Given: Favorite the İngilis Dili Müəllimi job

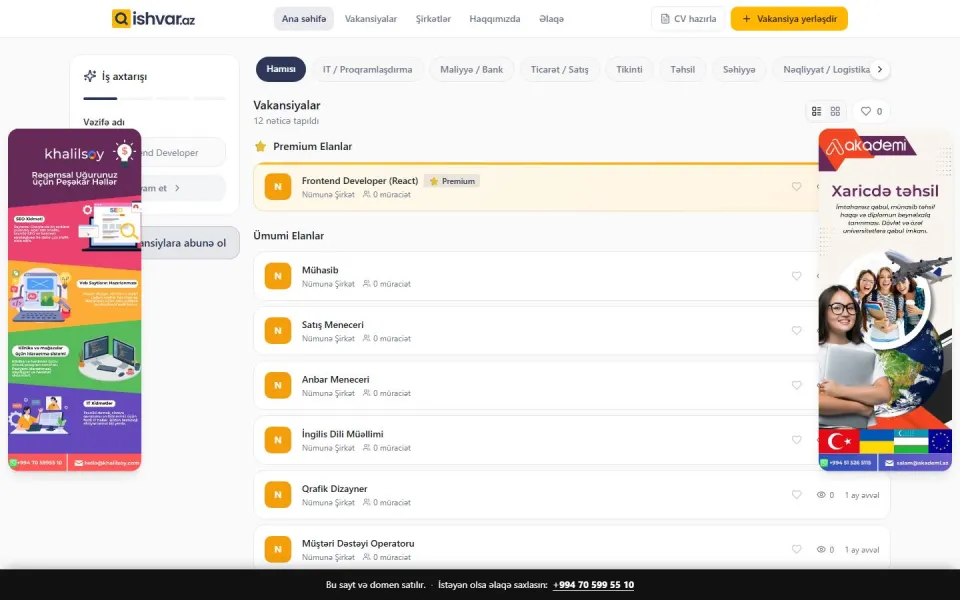Looking at the screenshot, I should tap(796, 440).
